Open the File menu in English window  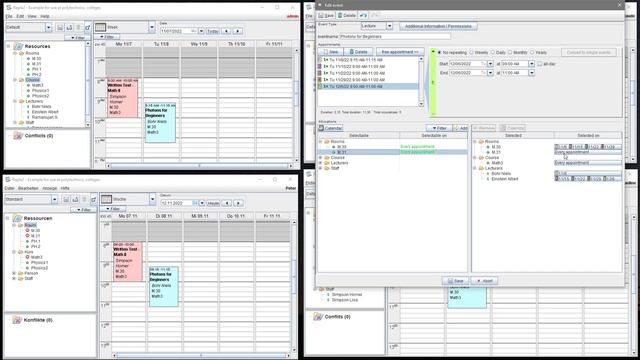9,16
